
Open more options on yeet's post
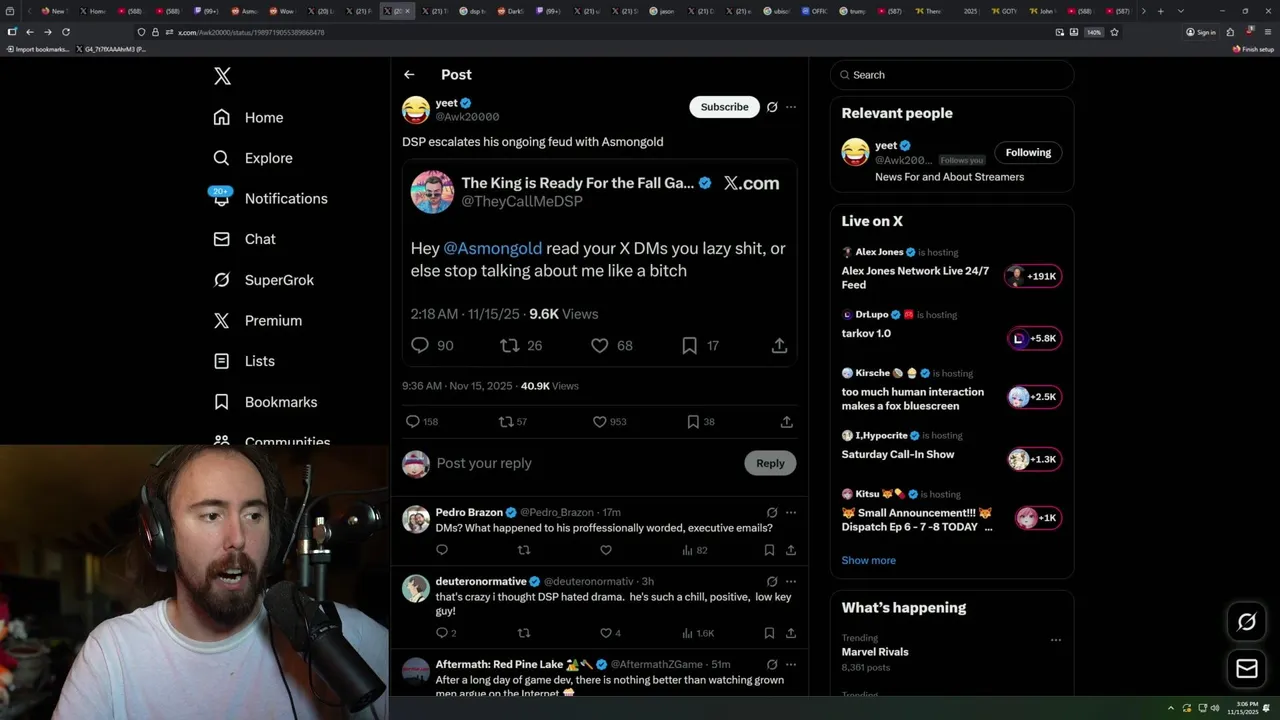[791, 107]
